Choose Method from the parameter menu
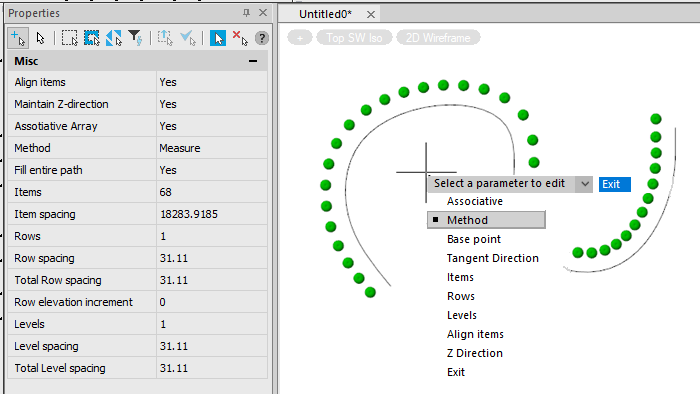This screenshot has height=394, width=700. (486, 220)
